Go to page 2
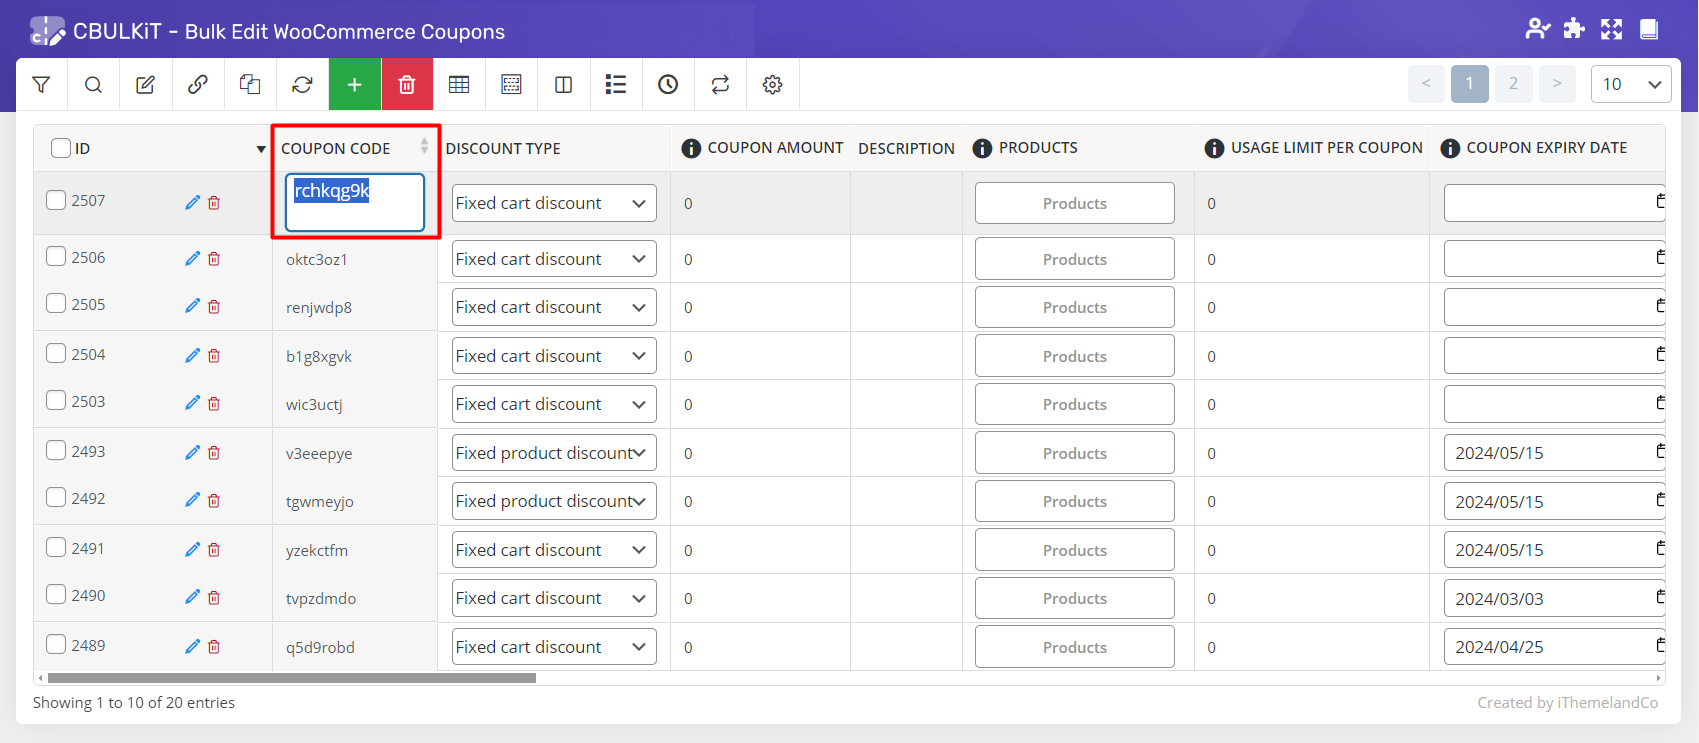 [x=1513, y=84]
